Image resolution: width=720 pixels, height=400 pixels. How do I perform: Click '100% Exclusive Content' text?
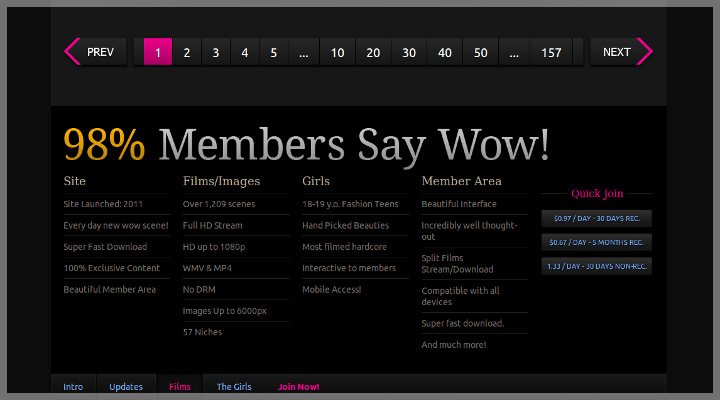point(112,268)
